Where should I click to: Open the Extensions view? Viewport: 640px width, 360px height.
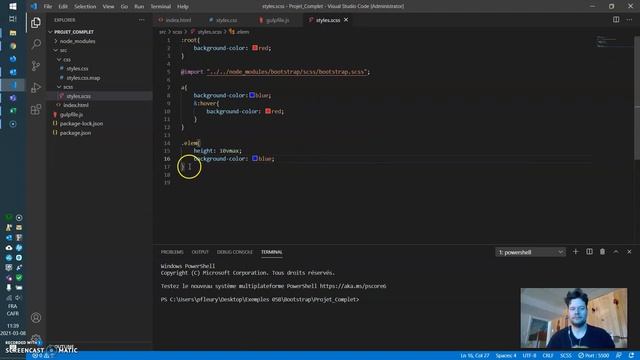pos(36,109)
